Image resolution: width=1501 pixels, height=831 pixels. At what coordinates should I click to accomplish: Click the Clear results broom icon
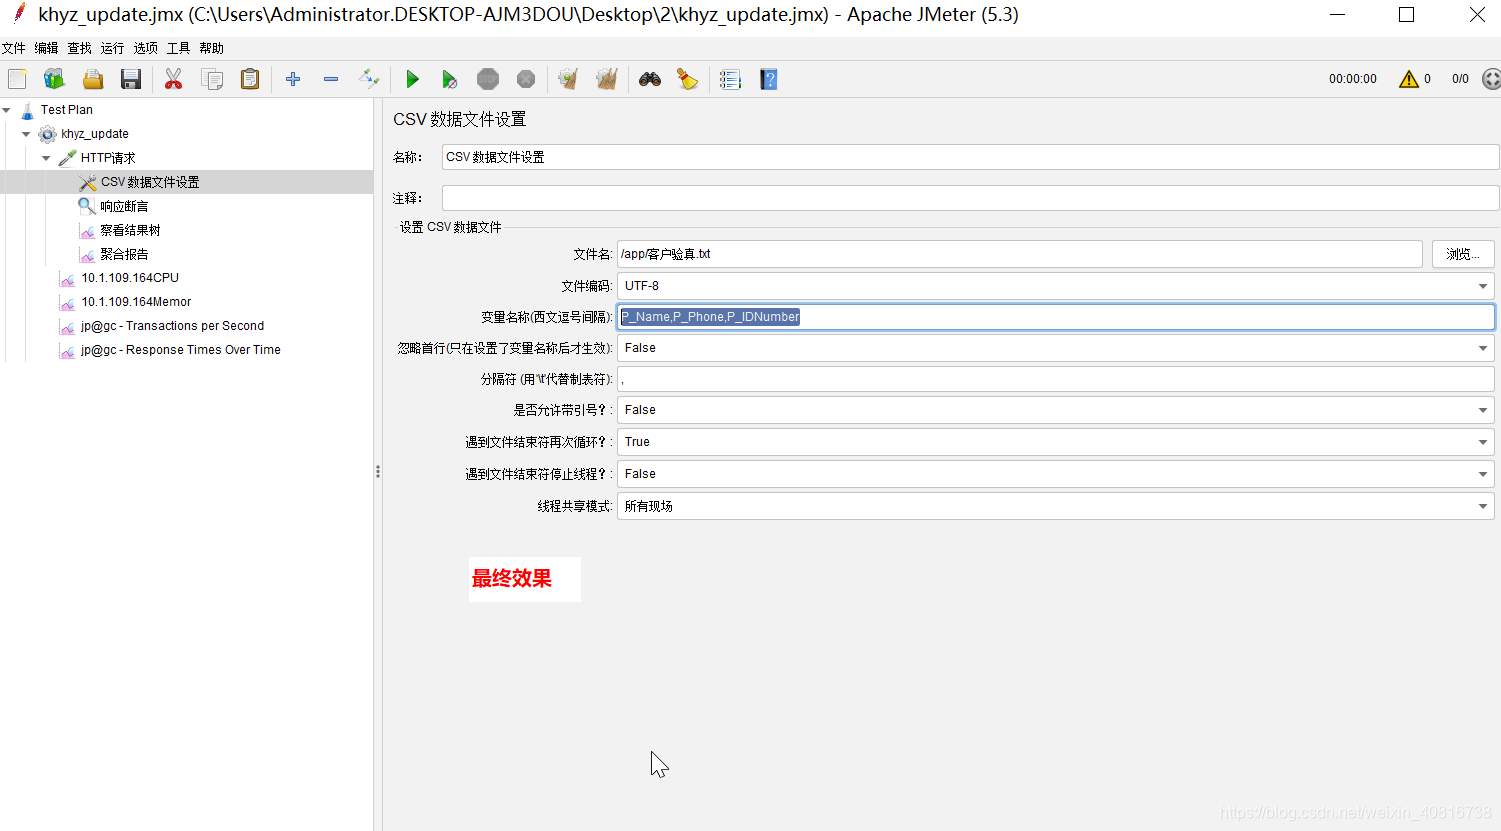tap(568, 79)
